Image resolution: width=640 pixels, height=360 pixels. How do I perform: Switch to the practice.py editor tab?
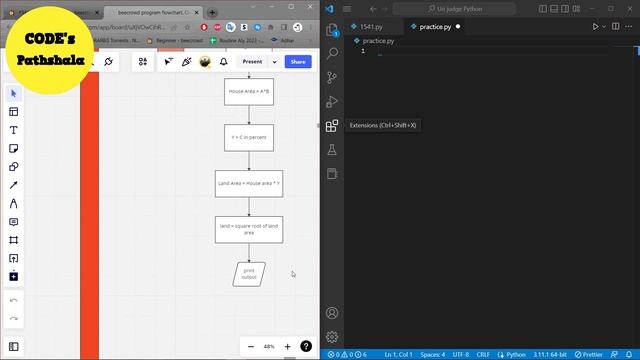pos(435,27)
